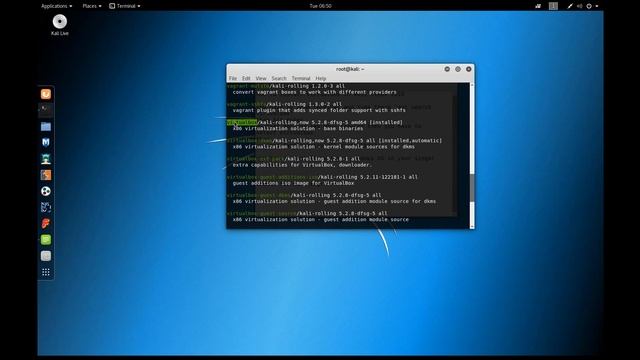Open the clock showing Tue 06:50
The image size is (640, 360).
coord(320,6)
